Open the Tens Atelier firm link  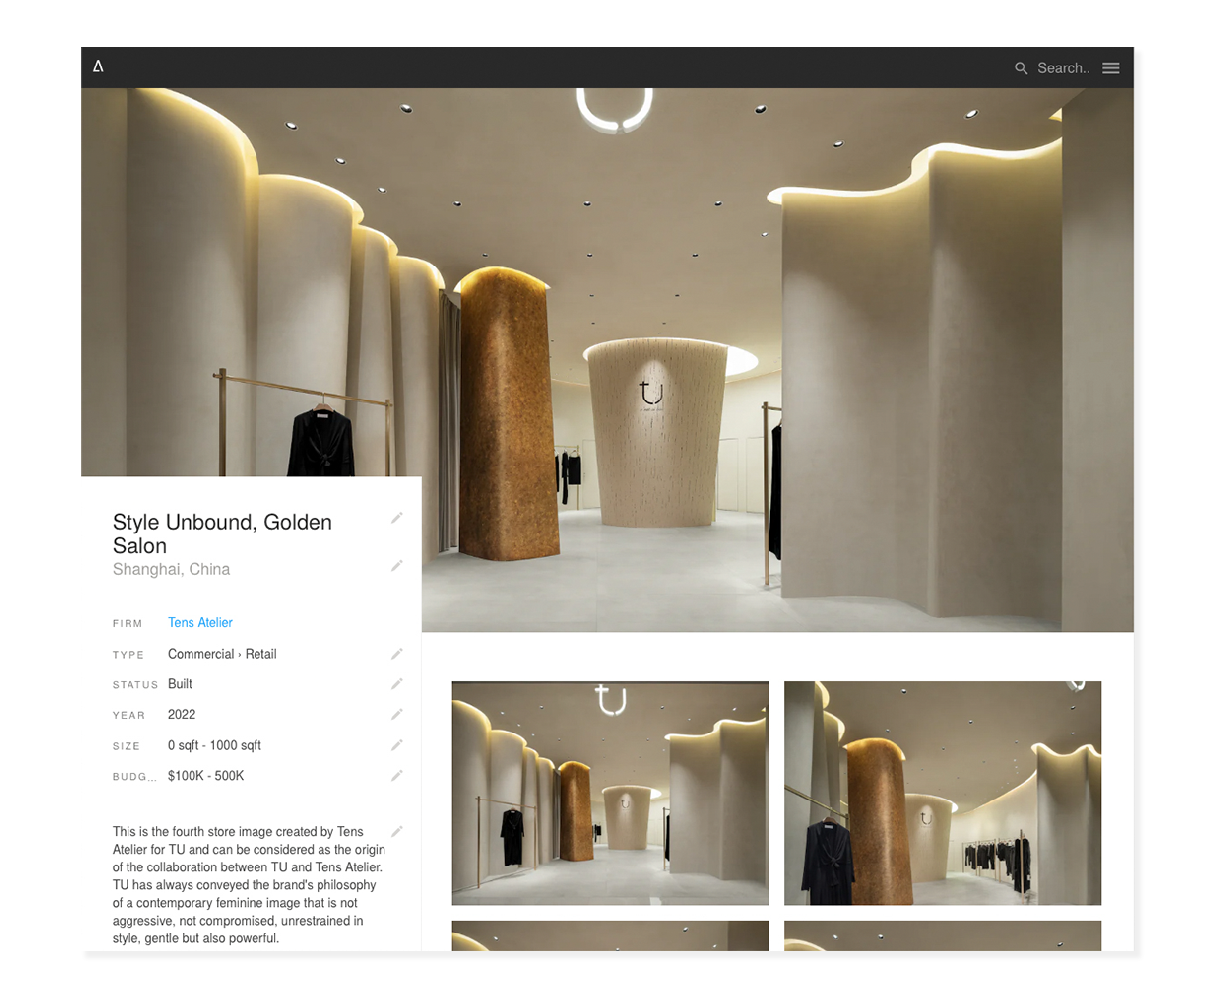click(x=200, y=622)
